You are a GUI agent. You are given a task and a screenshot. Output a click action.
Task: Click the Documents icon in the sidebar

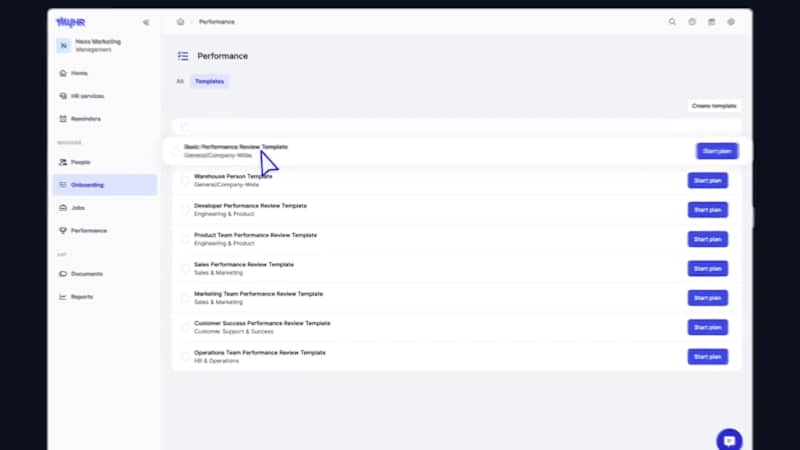[x=63, y=274]
